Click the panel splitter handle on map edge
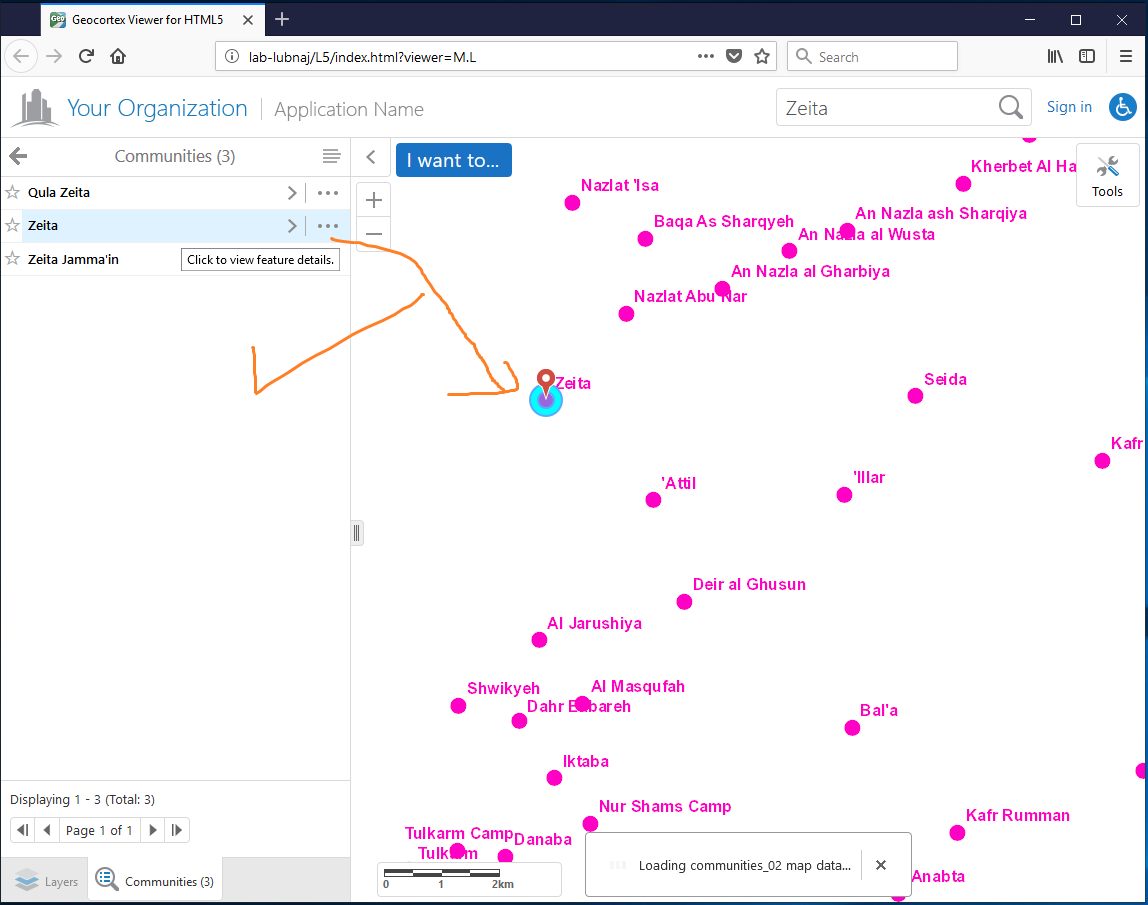Viewport: 1148px width, 905px height. pos(357,532)
